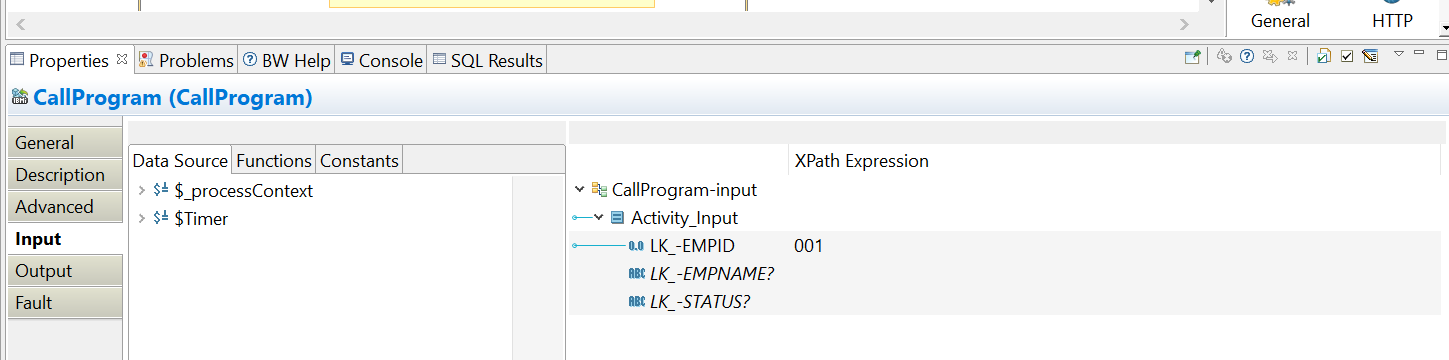Expand the $_processContext node

pos(140,191)
